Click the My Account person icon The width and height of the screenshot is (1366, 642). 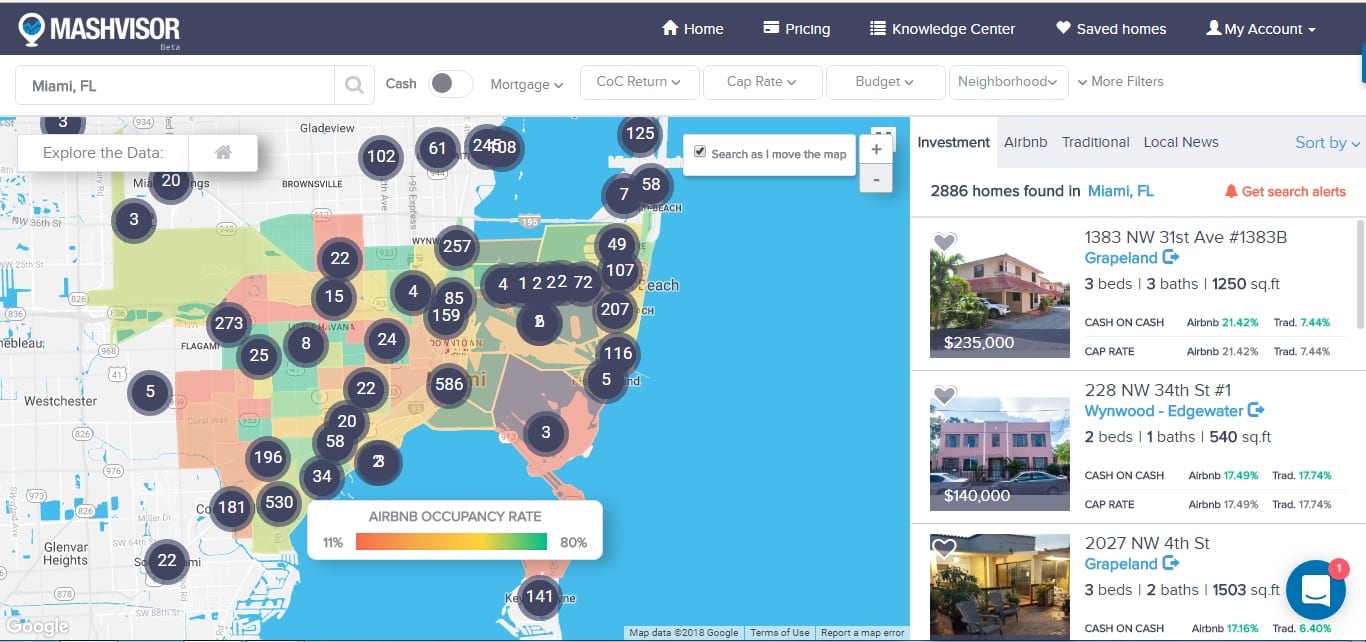point(1213,28)
